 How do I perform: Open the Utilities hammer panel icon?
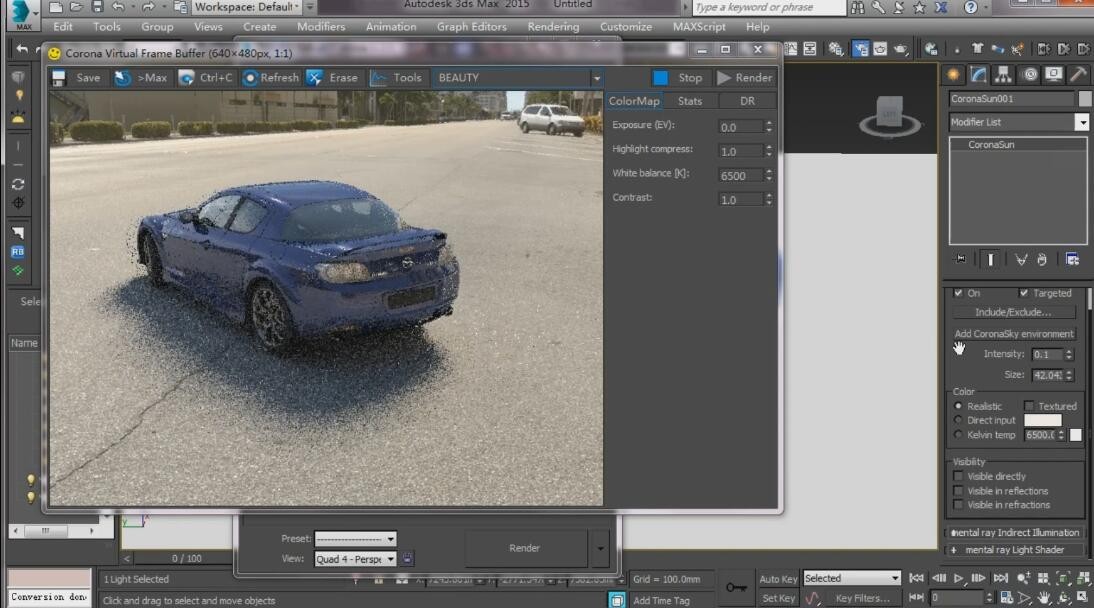tap(1078, 75)
